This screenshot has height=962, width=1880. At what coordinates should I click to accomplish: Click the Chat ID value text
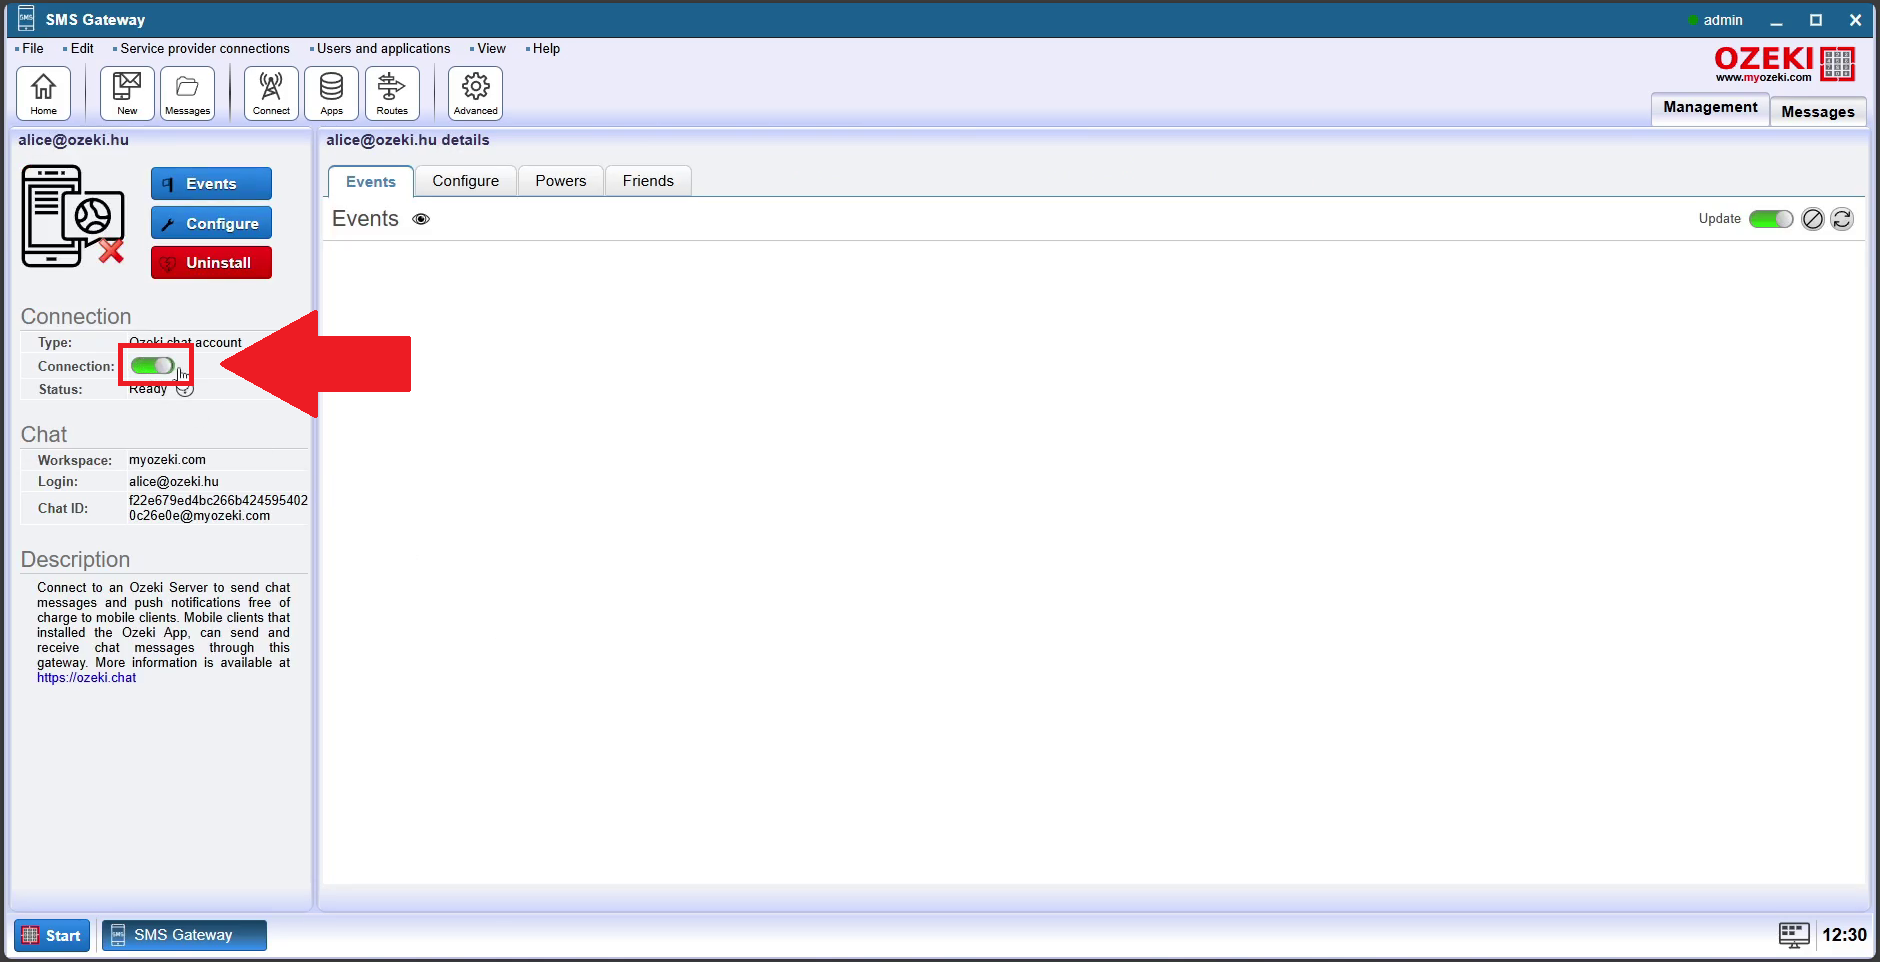click(218, 508)
